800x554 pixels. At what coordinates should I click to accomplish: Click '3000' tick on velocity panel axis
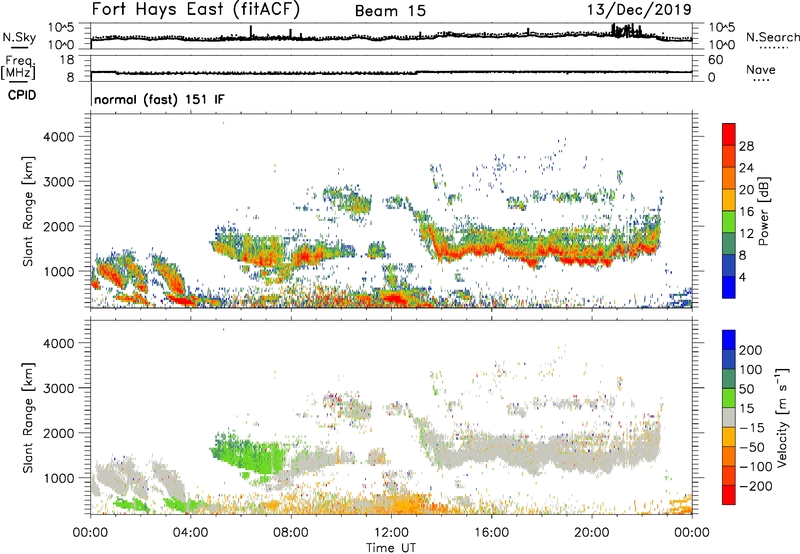[59, 388]
